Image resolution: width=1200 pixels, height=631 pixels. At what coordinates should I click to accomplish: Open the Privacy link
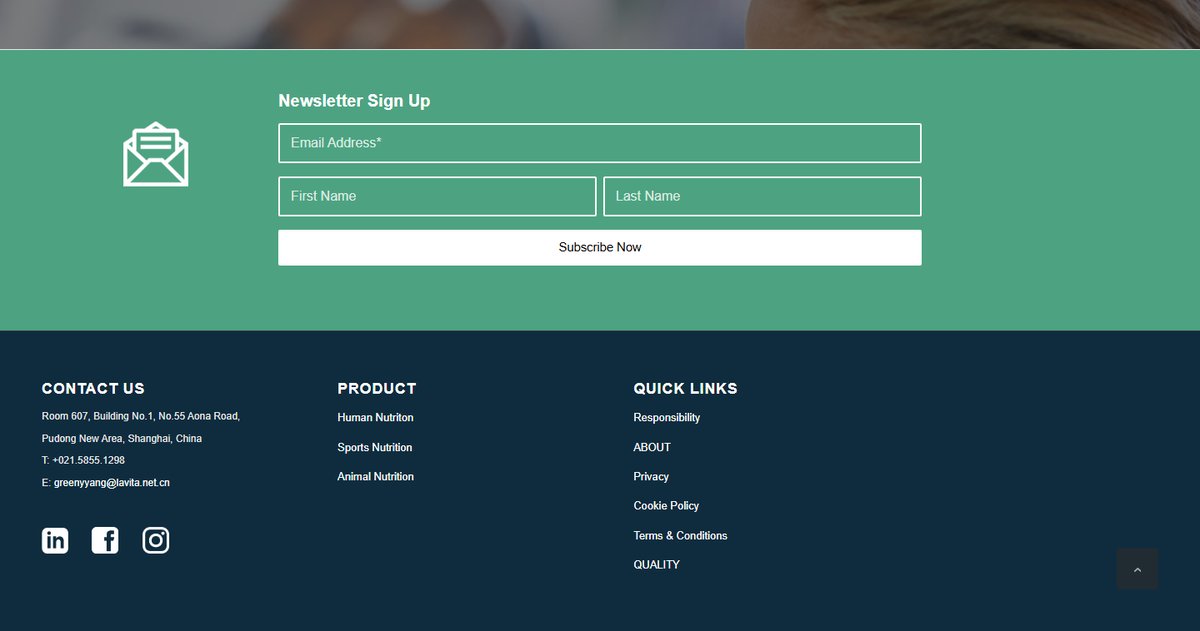[651, 477]
